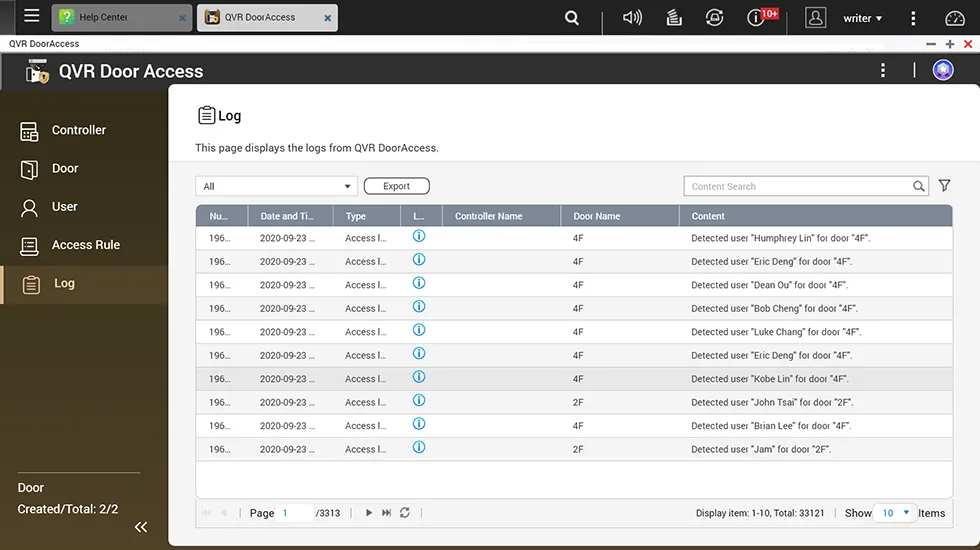
Task: Click the magnifier icon in Content Search
Action: coord(918,186)
